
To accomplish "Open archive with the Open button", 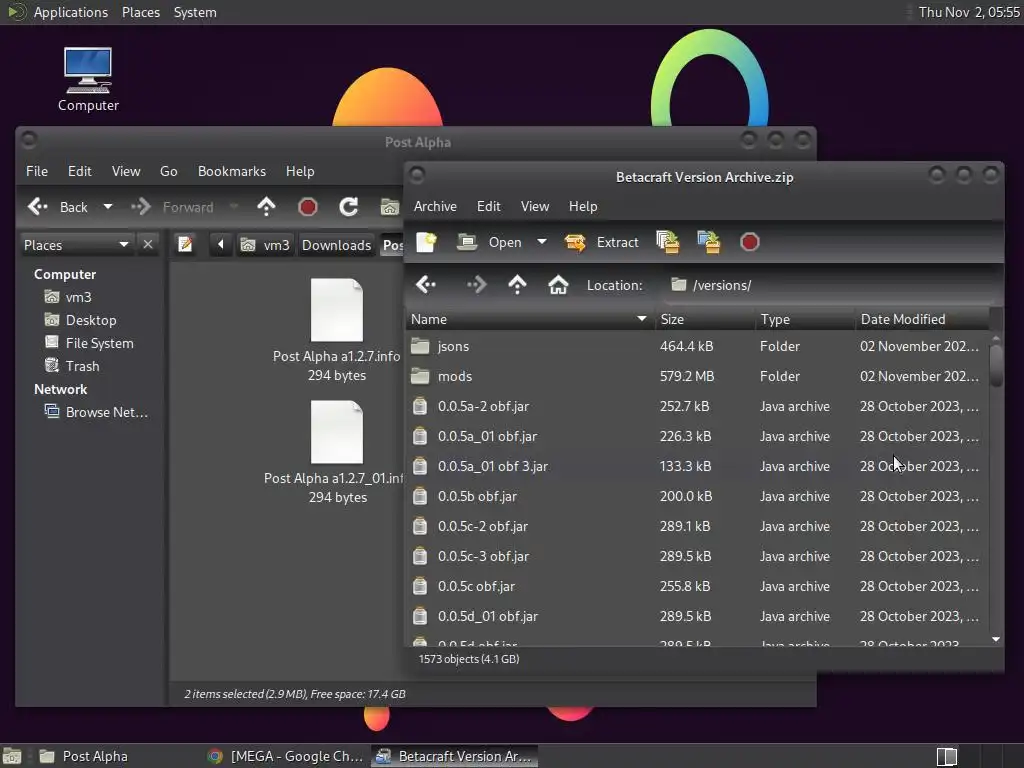I will pyautogui.click(x=489, y=242).
